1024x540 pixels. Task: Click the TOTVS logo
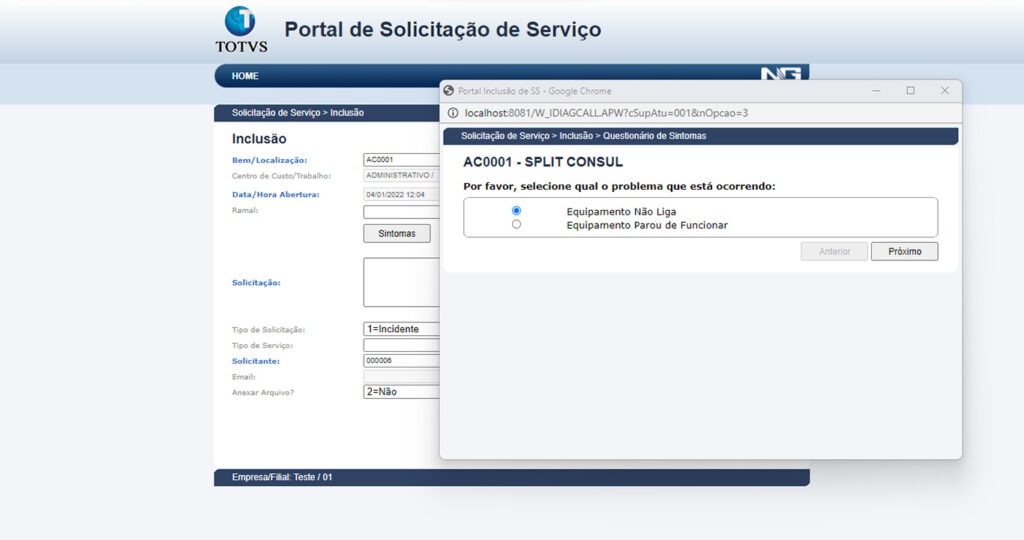click(x=241, y=29)
